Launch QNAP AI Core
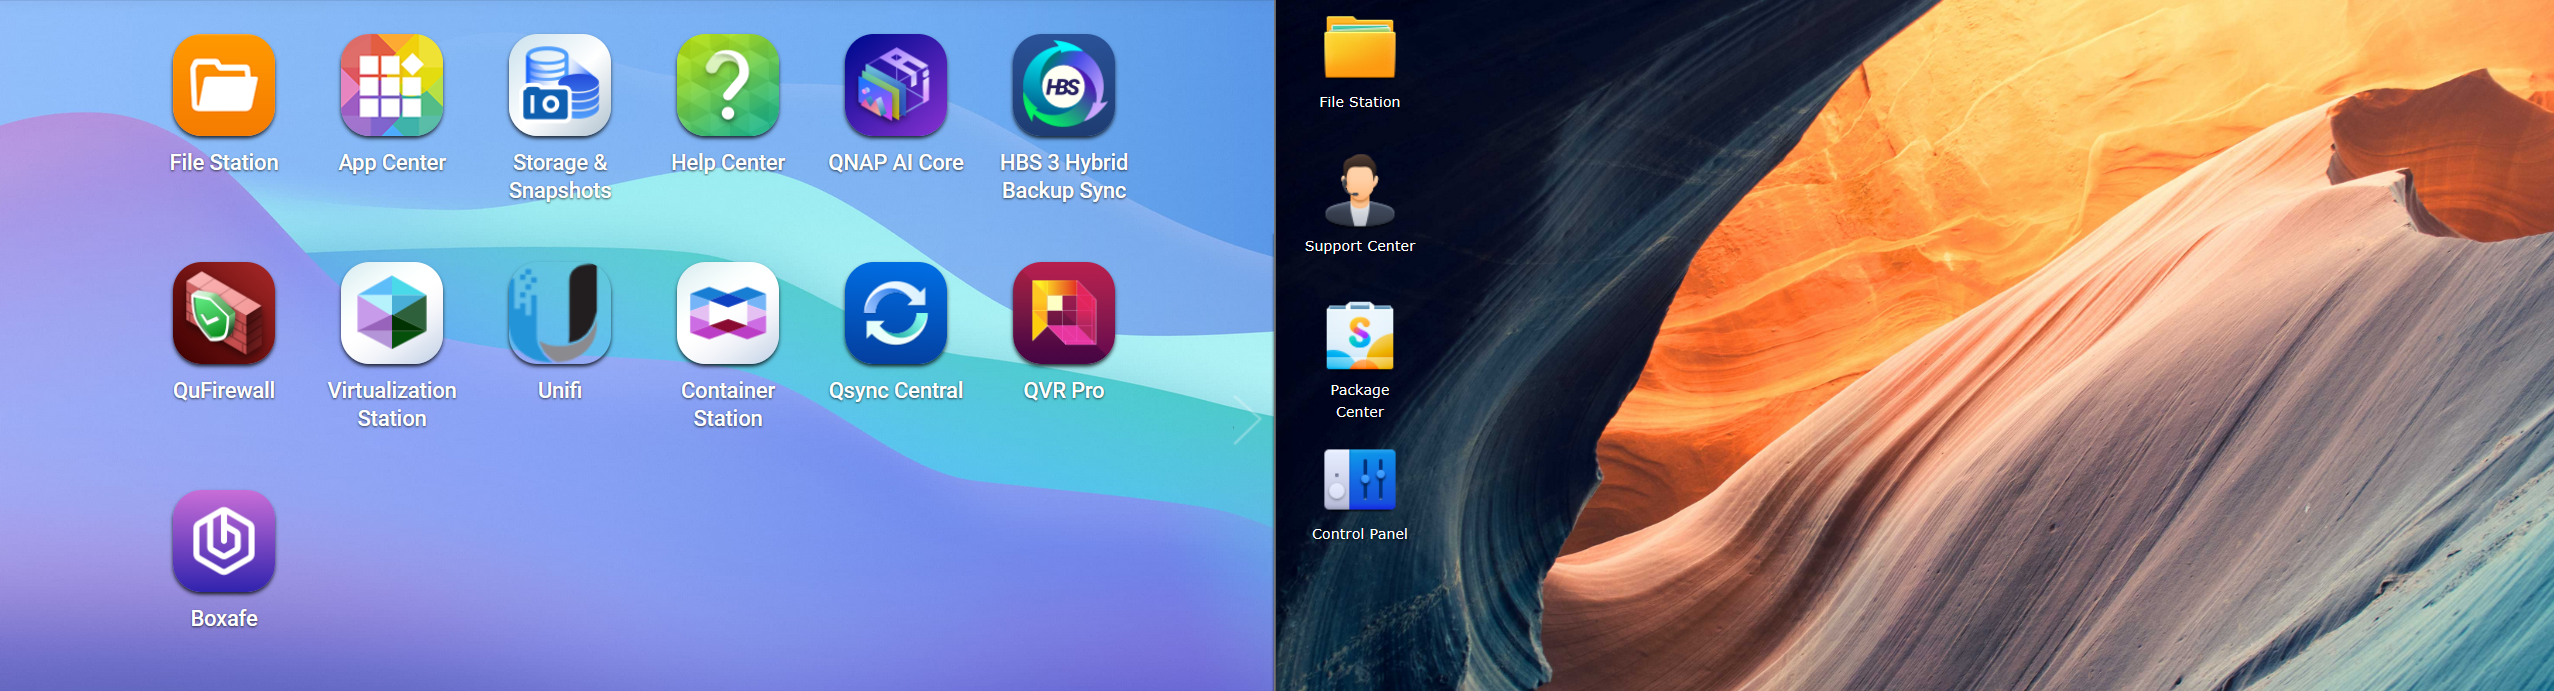 [x=896, y=85]
